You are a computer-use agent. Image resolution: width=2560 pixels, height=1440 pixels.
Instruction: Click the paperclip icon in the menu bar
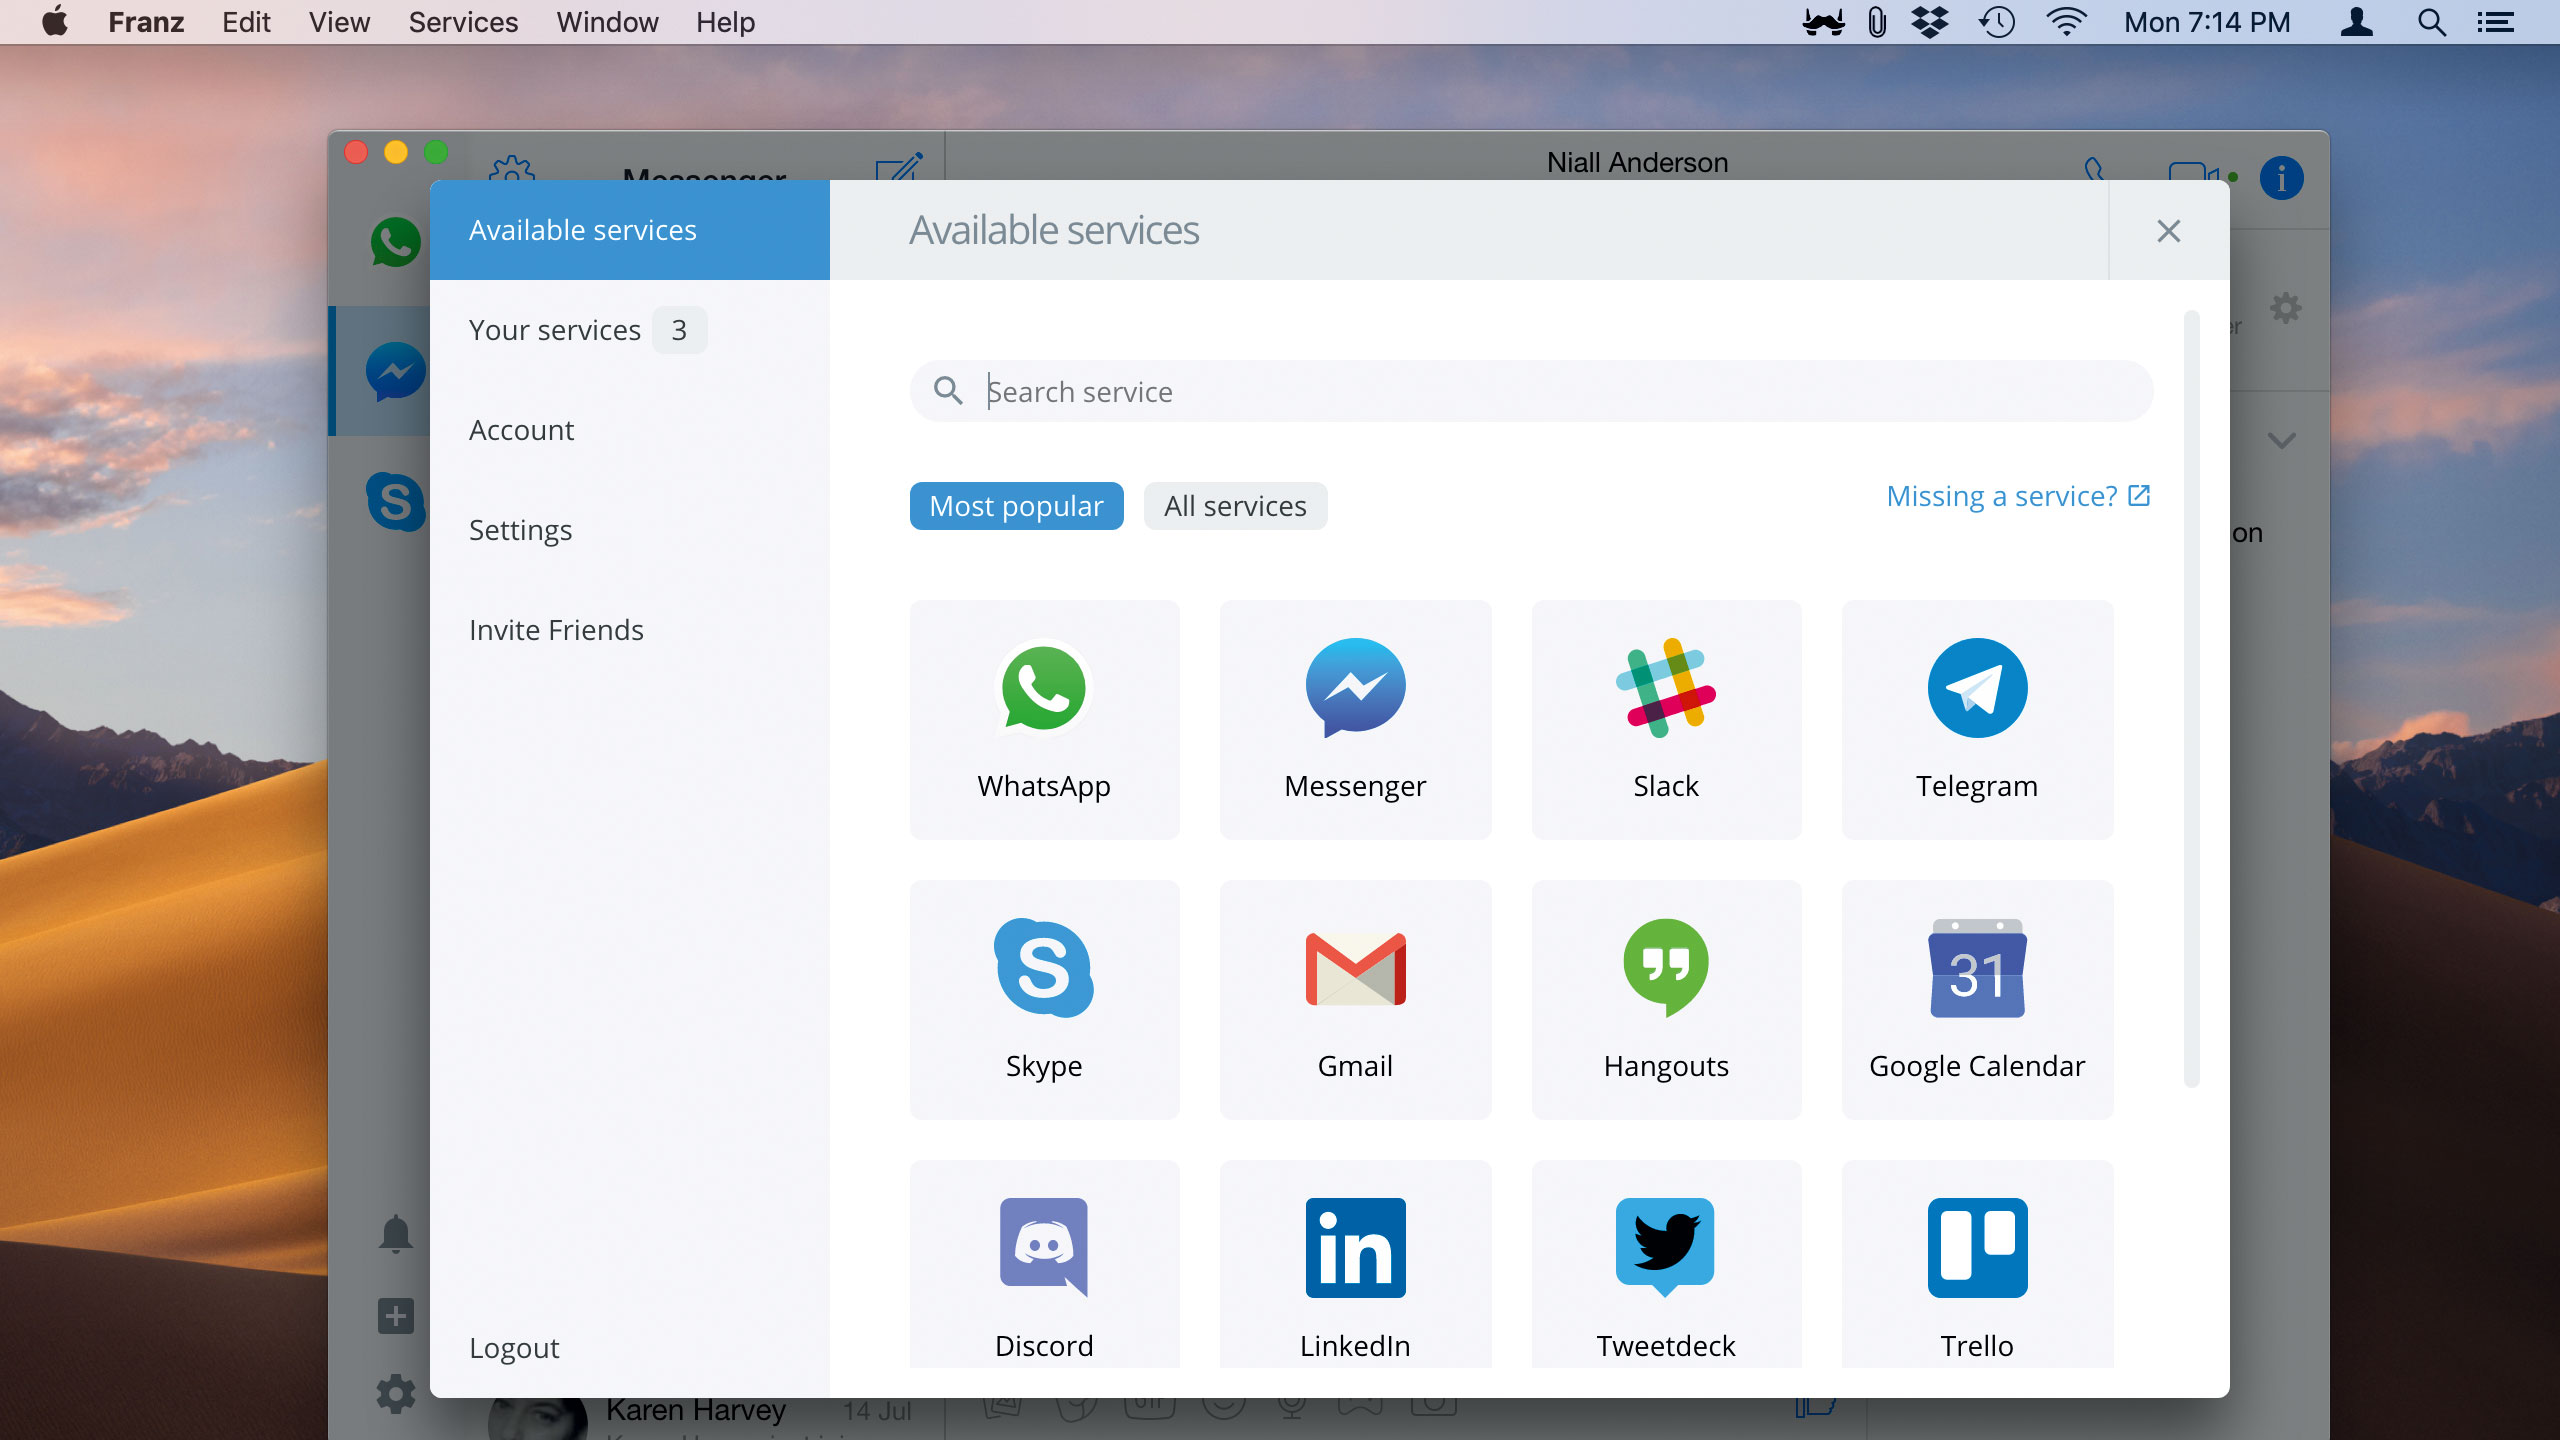1877,22
